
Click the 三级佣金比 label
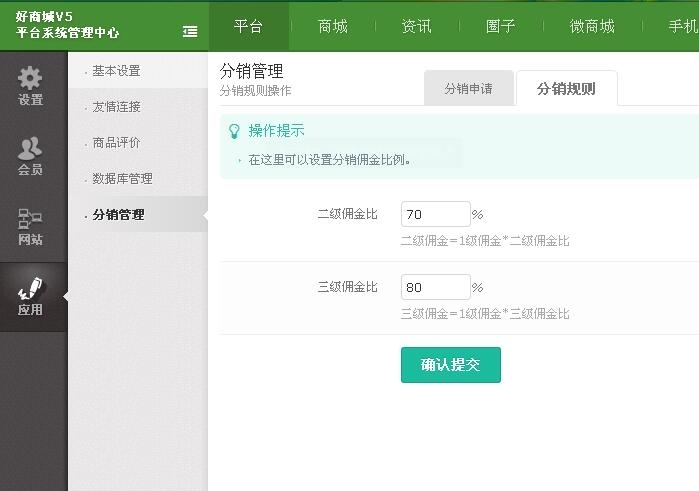347,287
